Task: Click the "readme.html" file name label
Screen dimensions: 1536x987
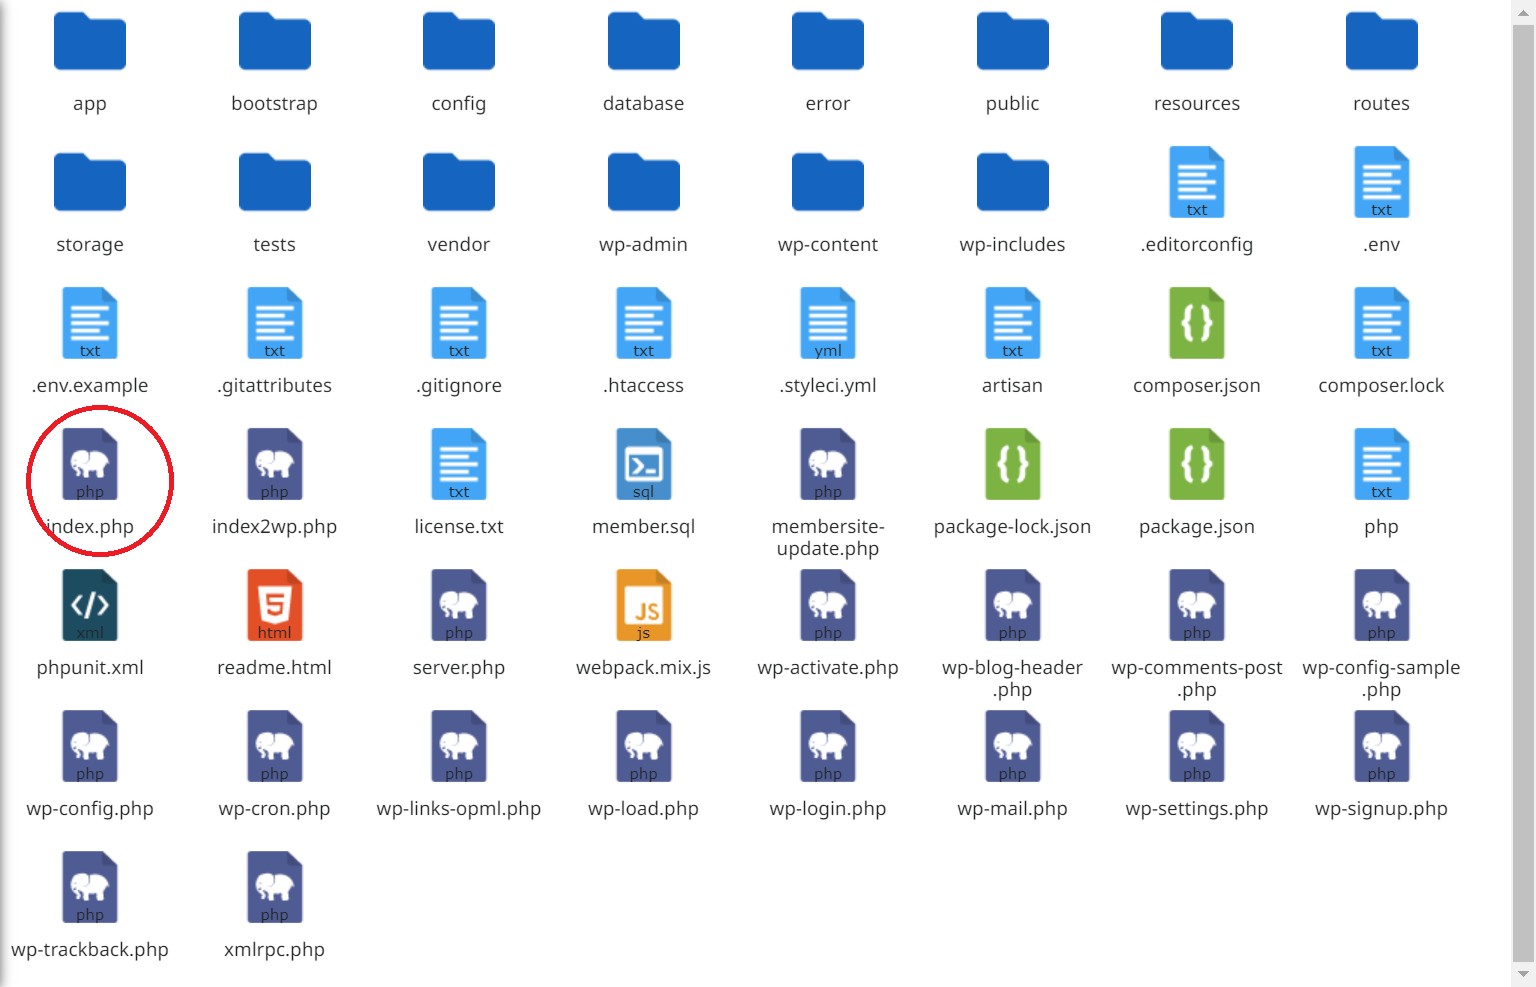Action: [x=274, y=667]
